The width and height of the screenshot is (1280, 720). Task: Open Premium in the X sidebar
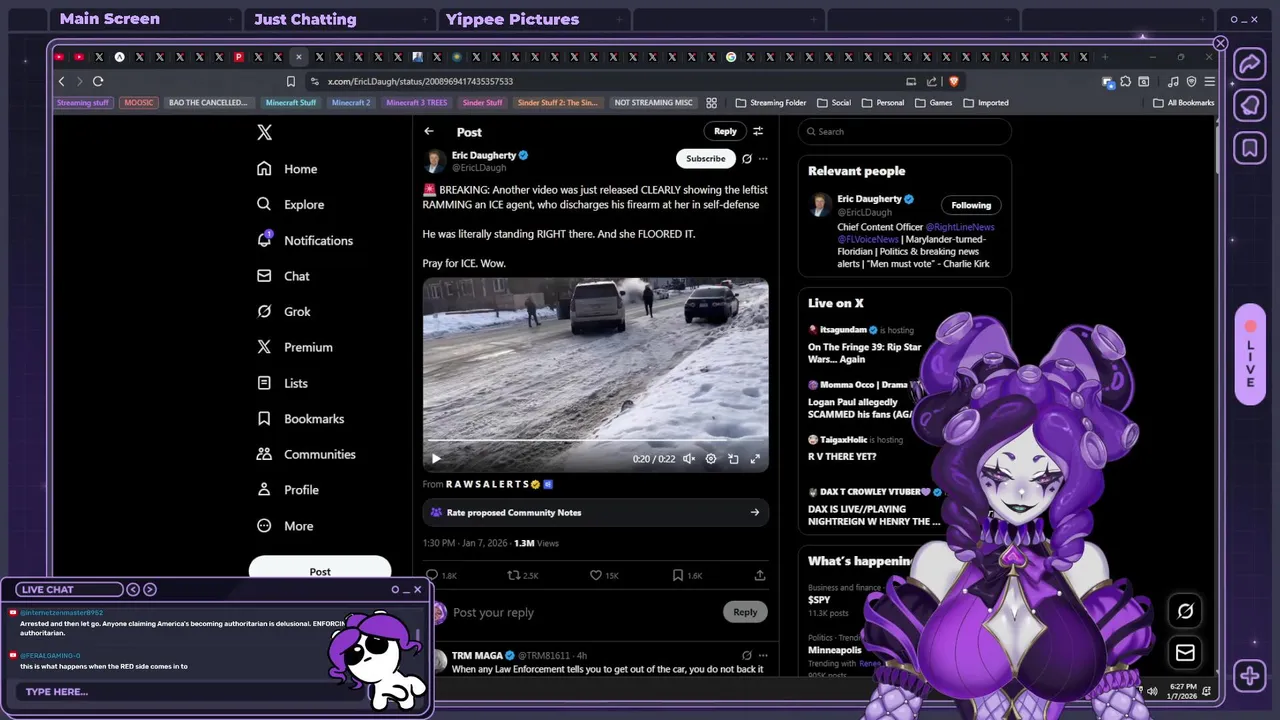(x=295, y=347)
